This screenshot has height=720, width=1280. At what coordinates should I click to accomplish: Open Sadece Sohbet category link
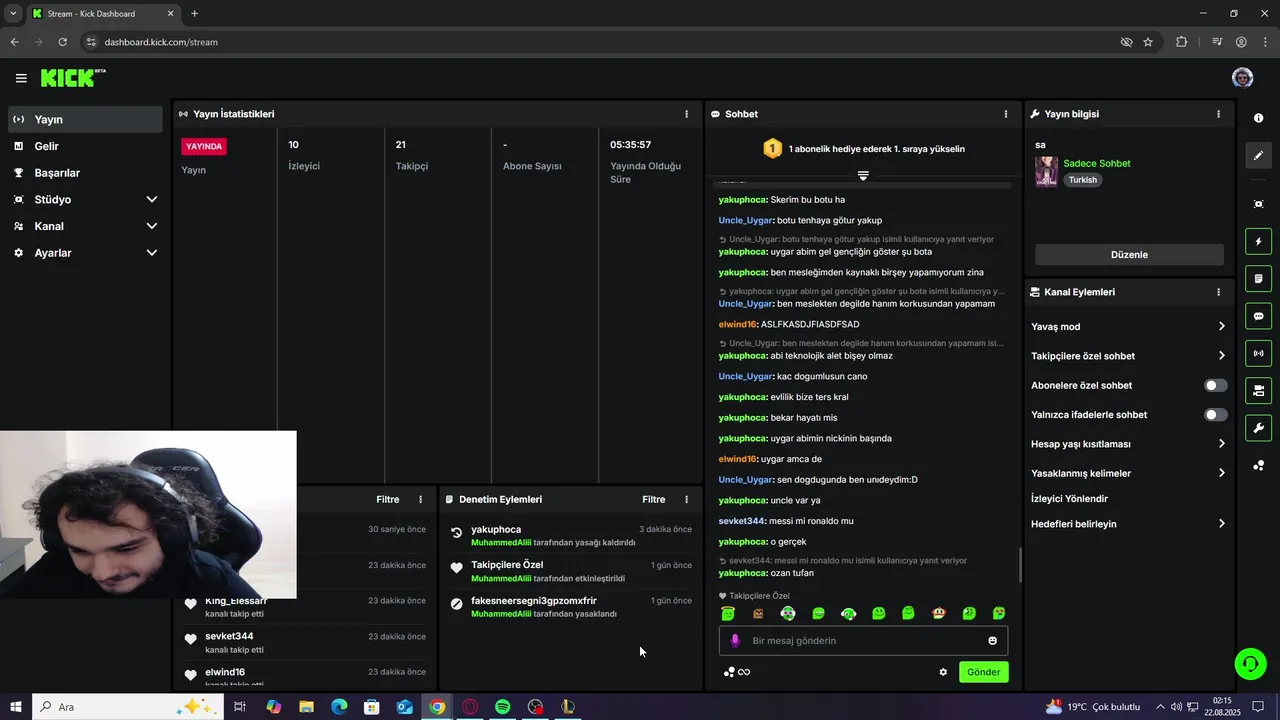(1096, 163)
